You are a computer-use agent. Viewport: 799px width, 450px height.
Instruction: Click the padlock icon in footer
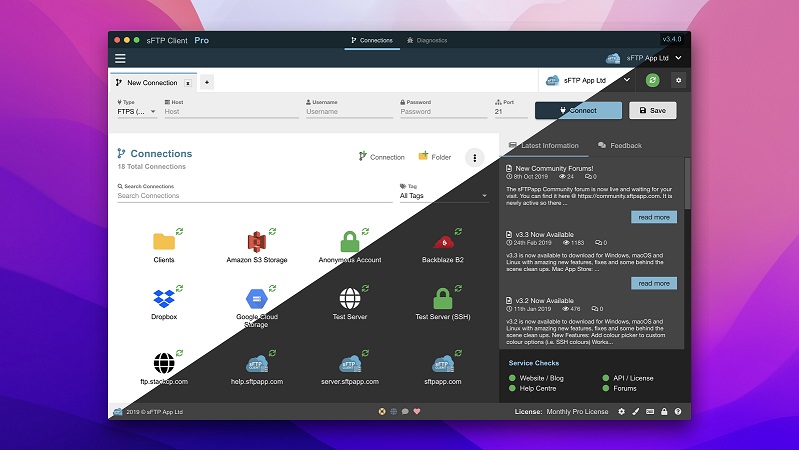coord(664,411)
